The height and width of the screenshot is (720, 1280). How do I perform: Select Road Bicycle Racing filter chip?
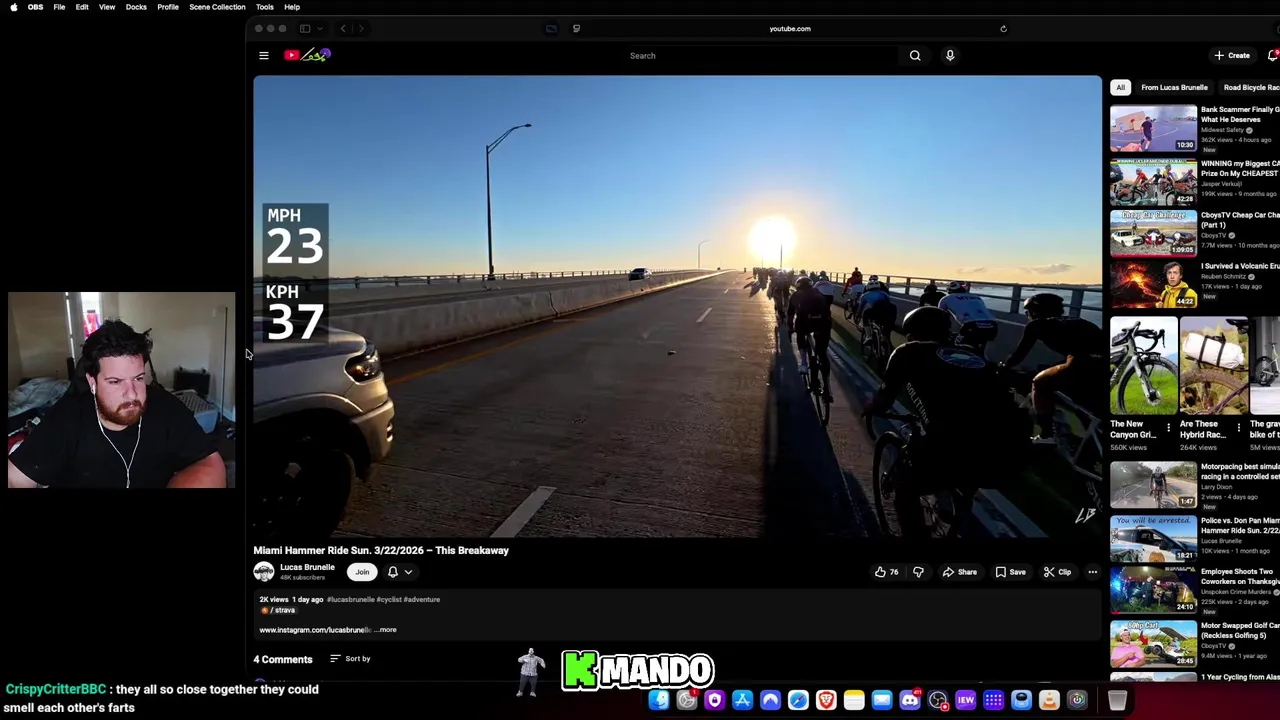click(1250, 88)
